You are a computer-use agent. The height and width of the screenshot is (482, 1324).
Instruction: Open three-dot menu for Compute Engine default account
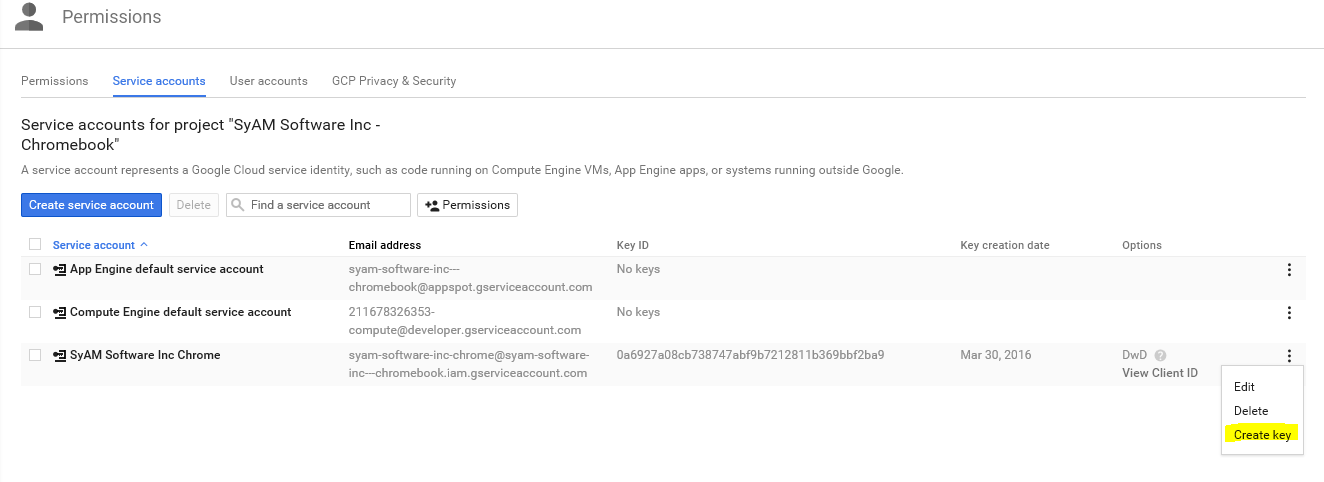1289,313
